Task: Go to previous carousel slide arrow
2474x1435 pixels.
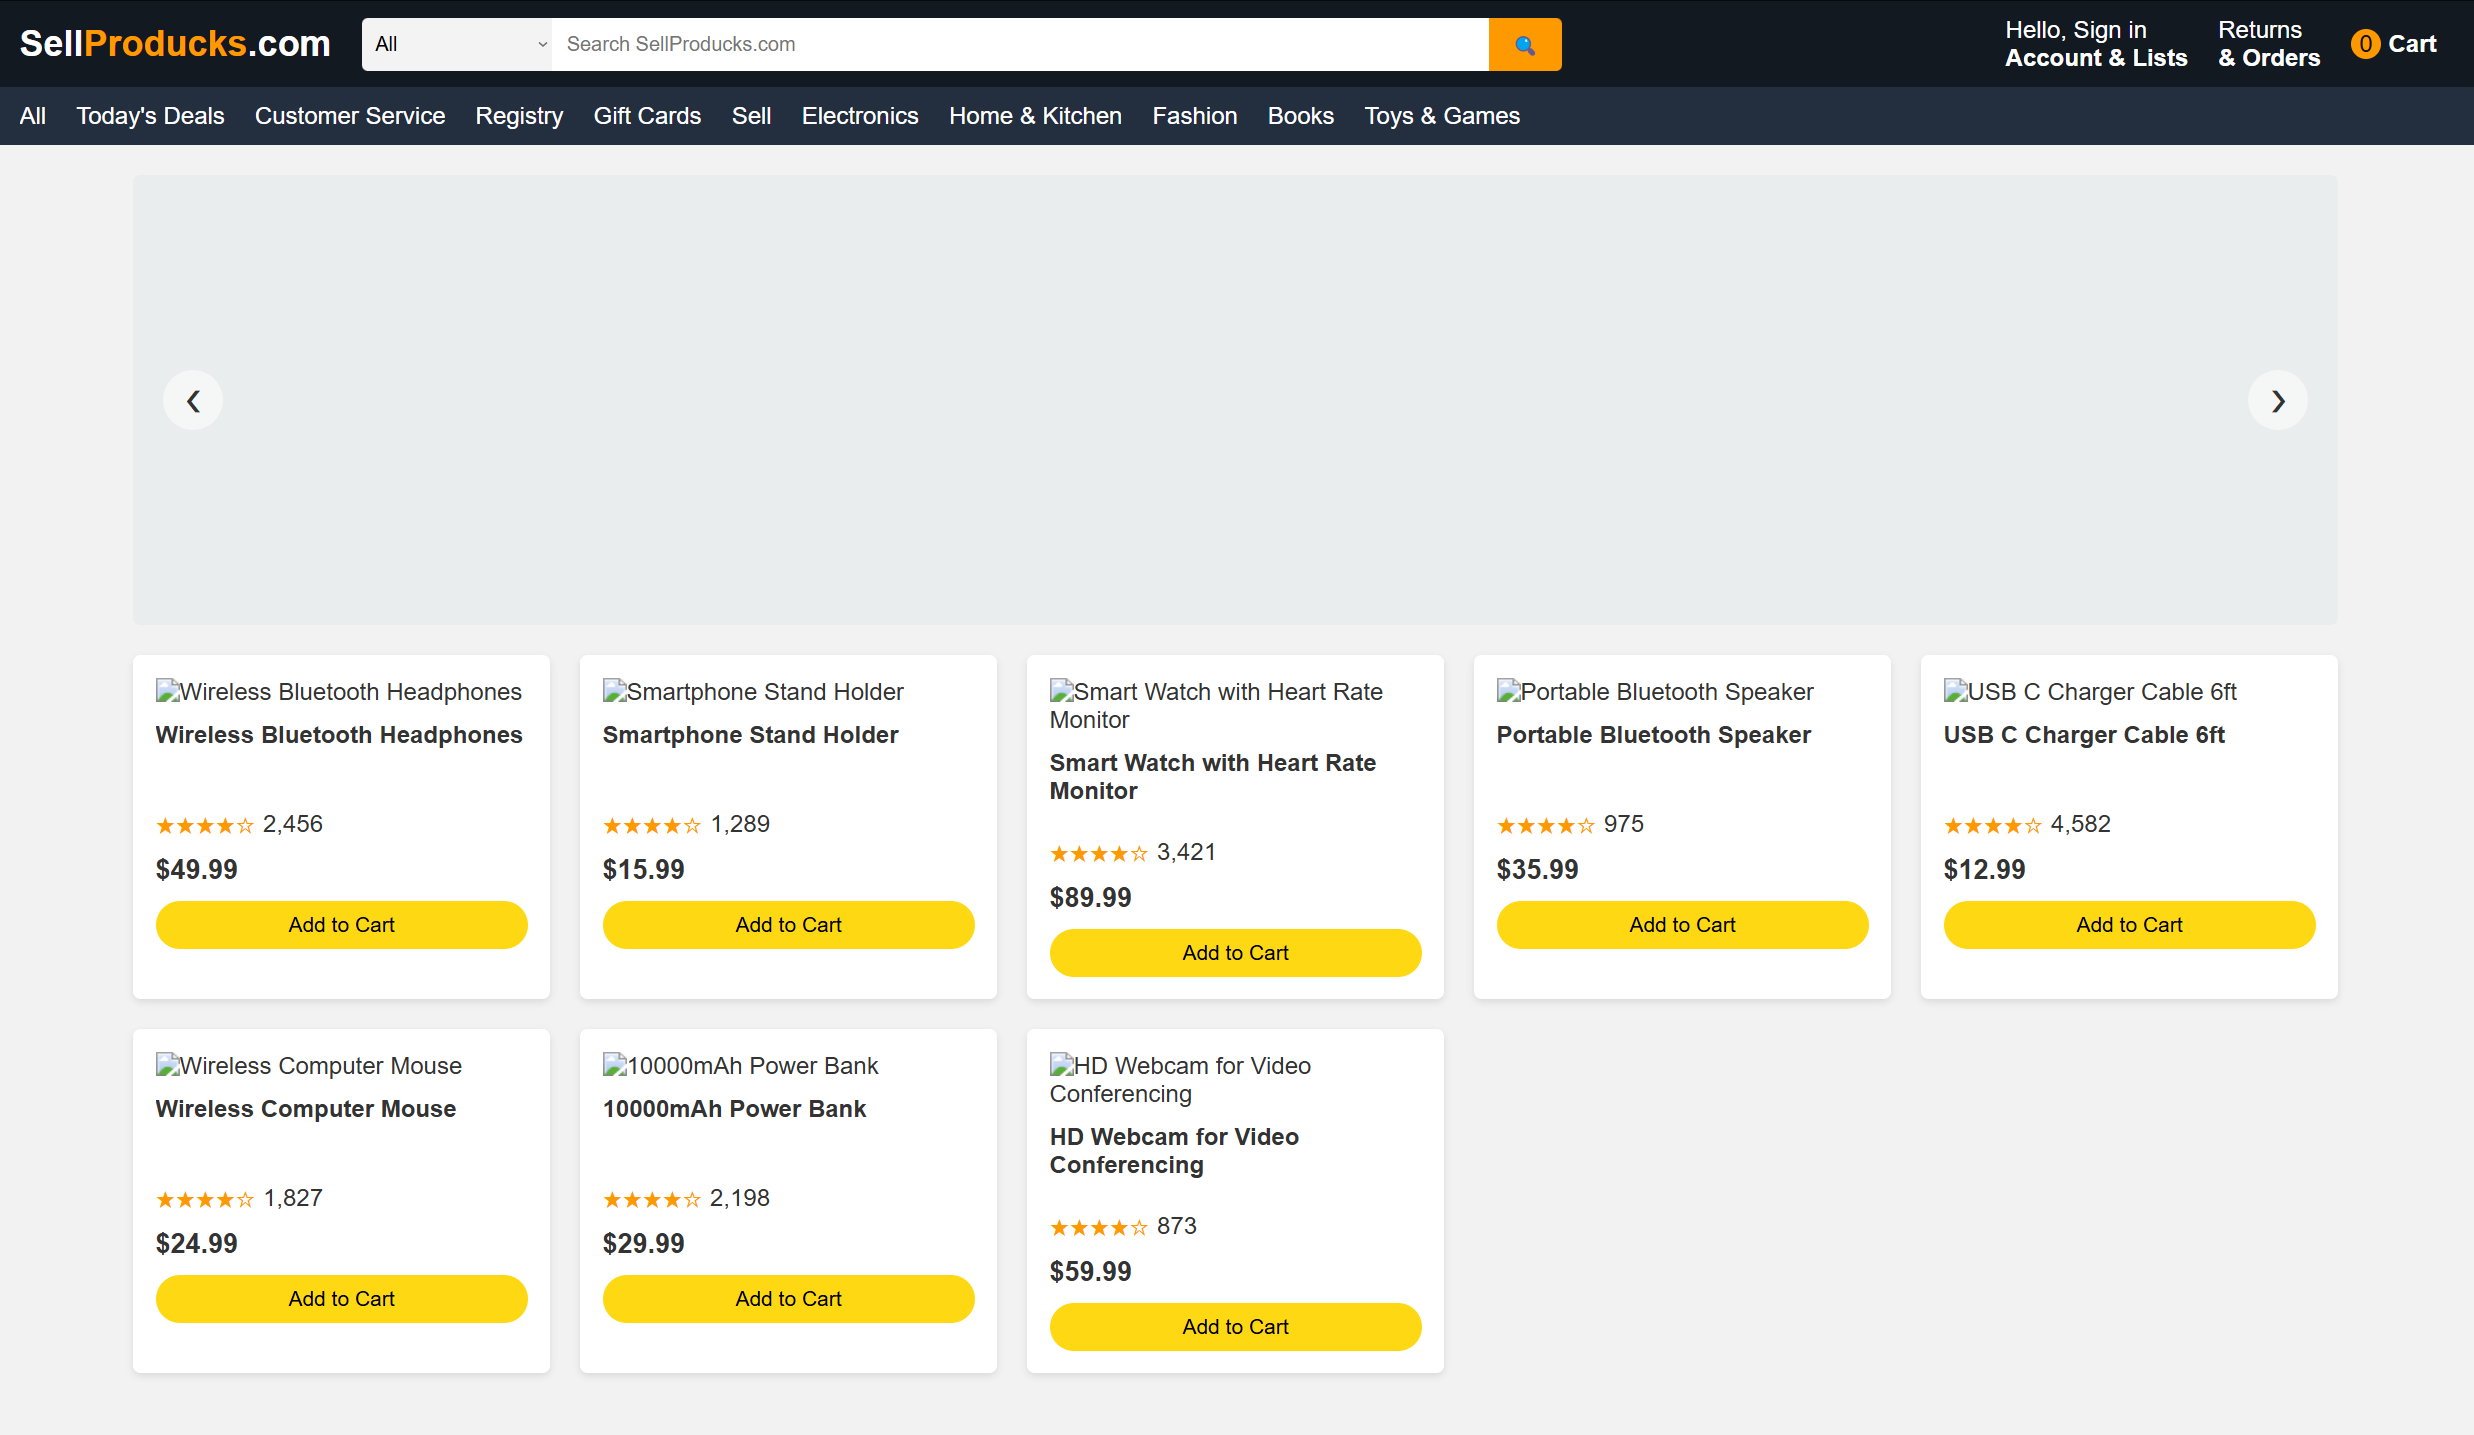Action: pyautogui.click(x=193, y=401)
